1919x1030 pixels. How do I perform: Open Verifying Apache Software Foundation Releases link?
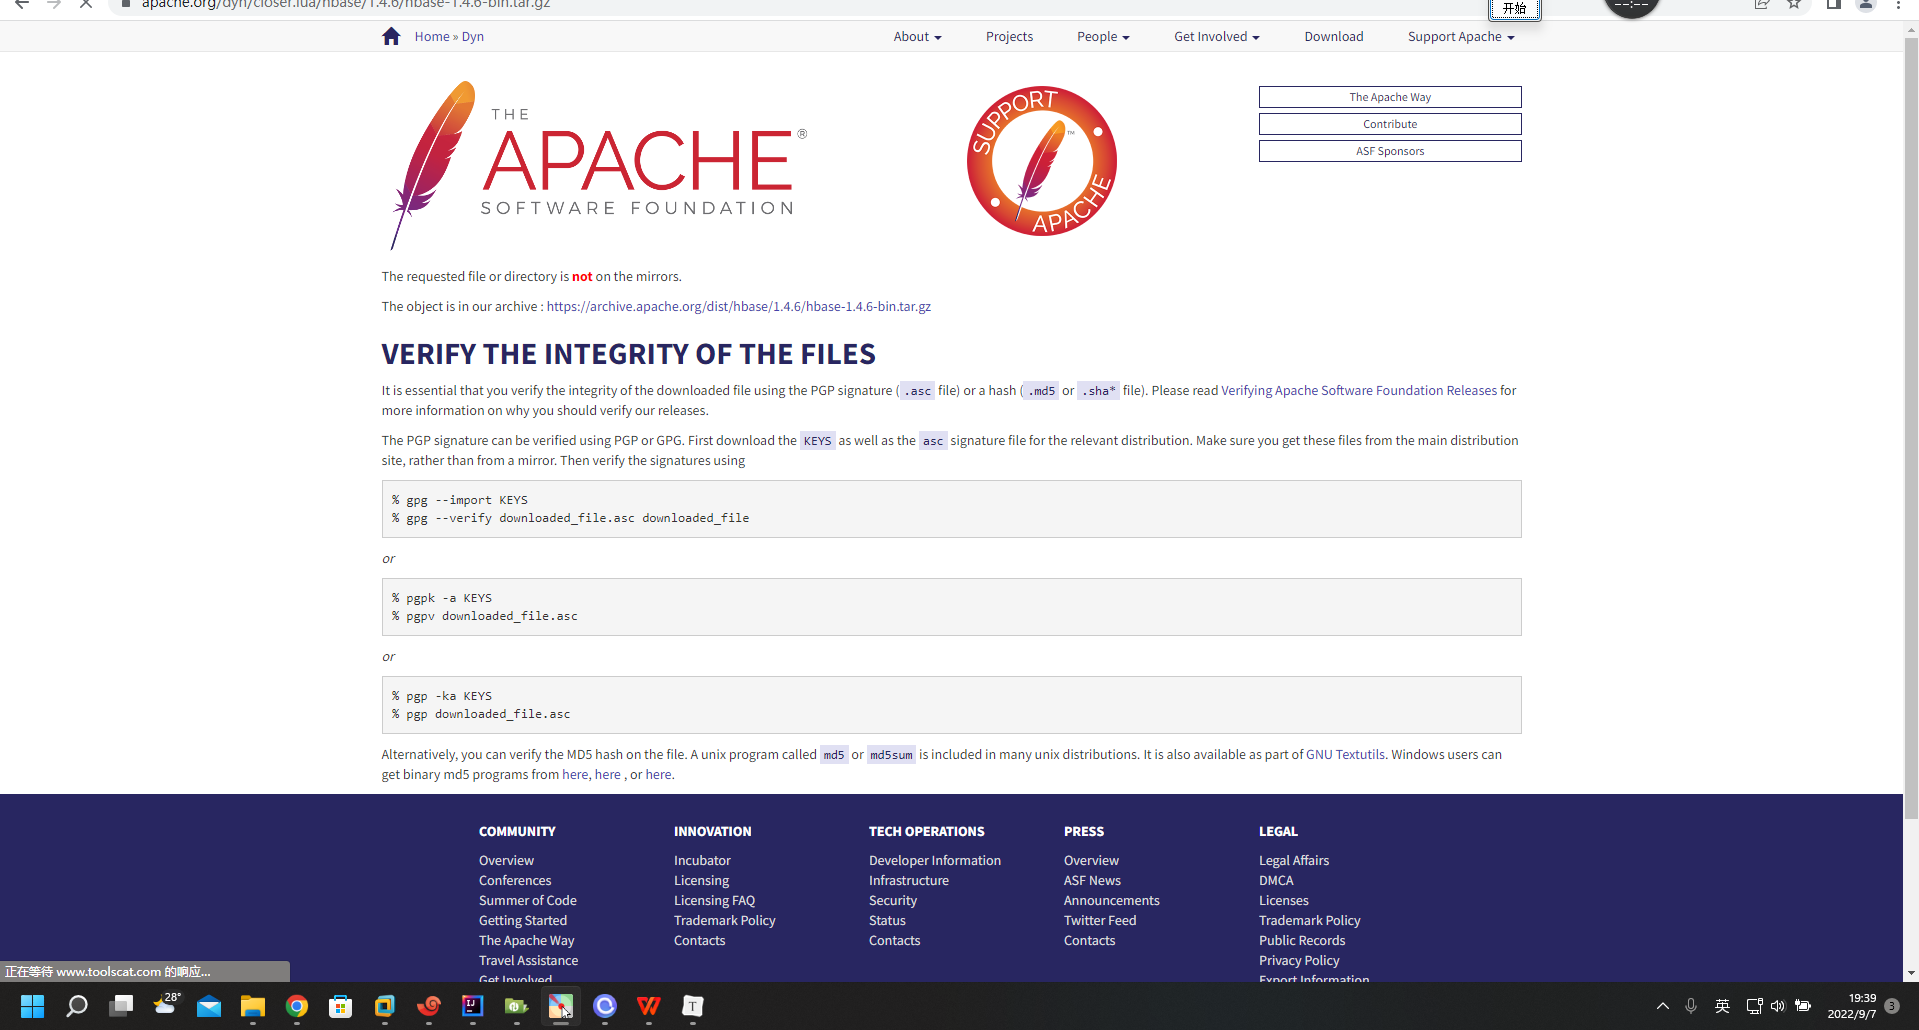pyautogui.click(x=1359, y=391)
